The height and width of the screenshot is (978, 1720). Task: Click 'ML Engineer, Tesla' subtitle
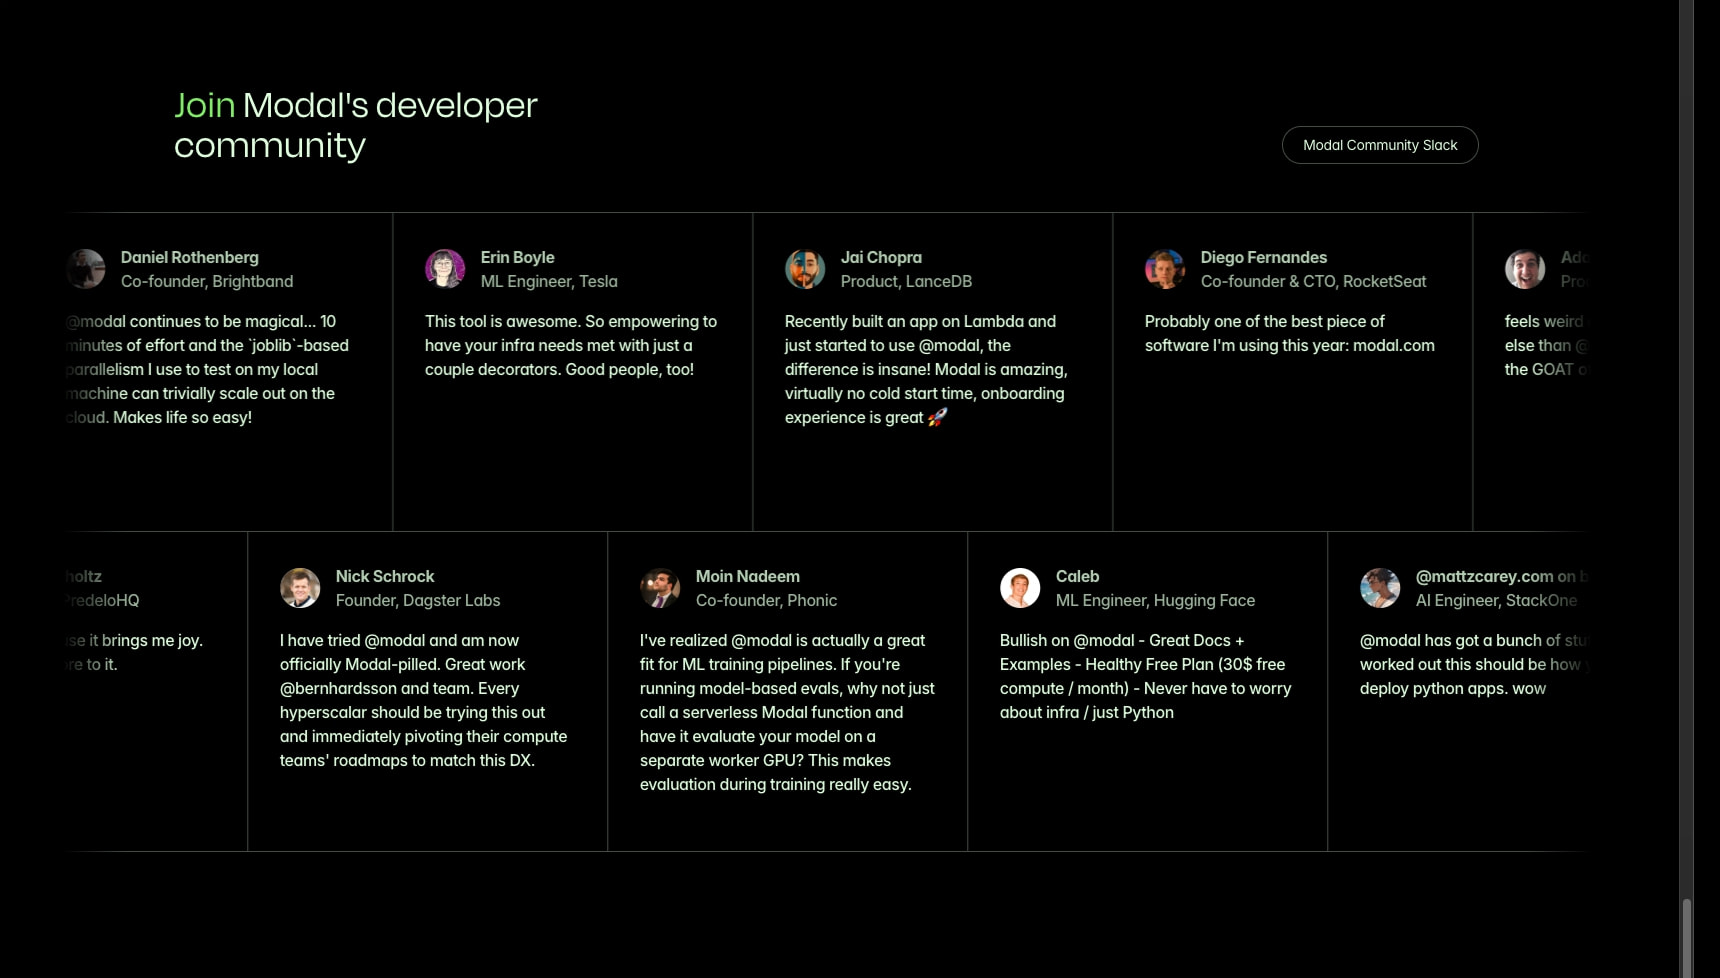click(x=549, y=281)
